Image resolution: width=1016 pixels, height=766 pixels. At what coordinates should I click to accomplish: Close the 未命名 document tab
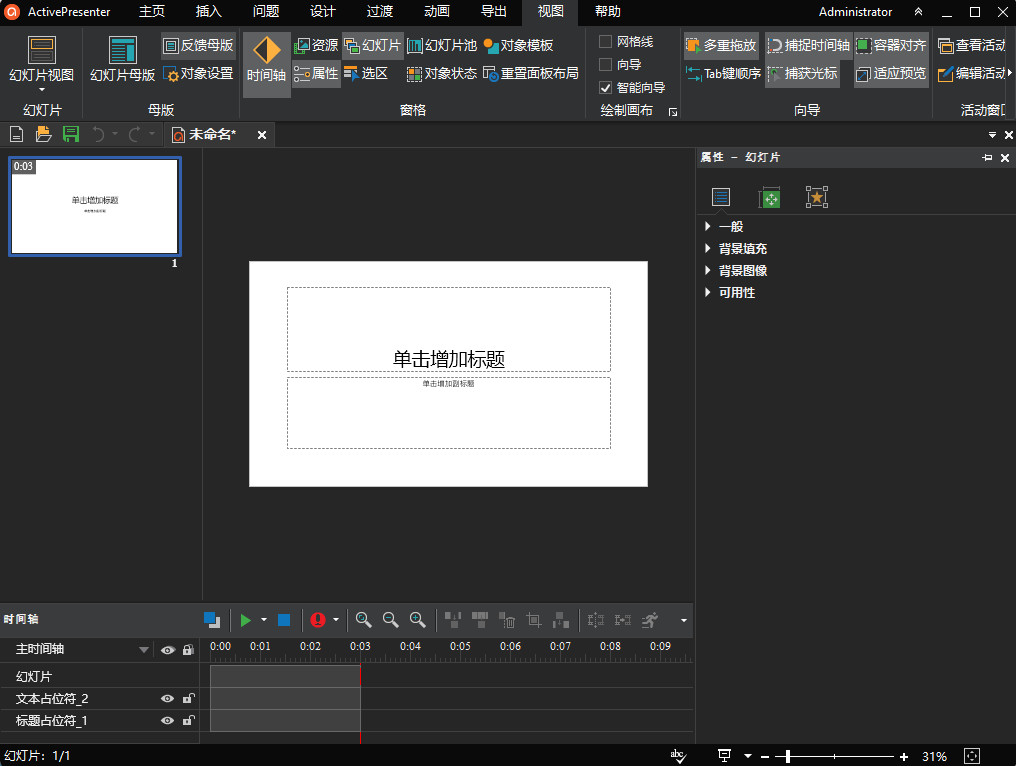262,135
